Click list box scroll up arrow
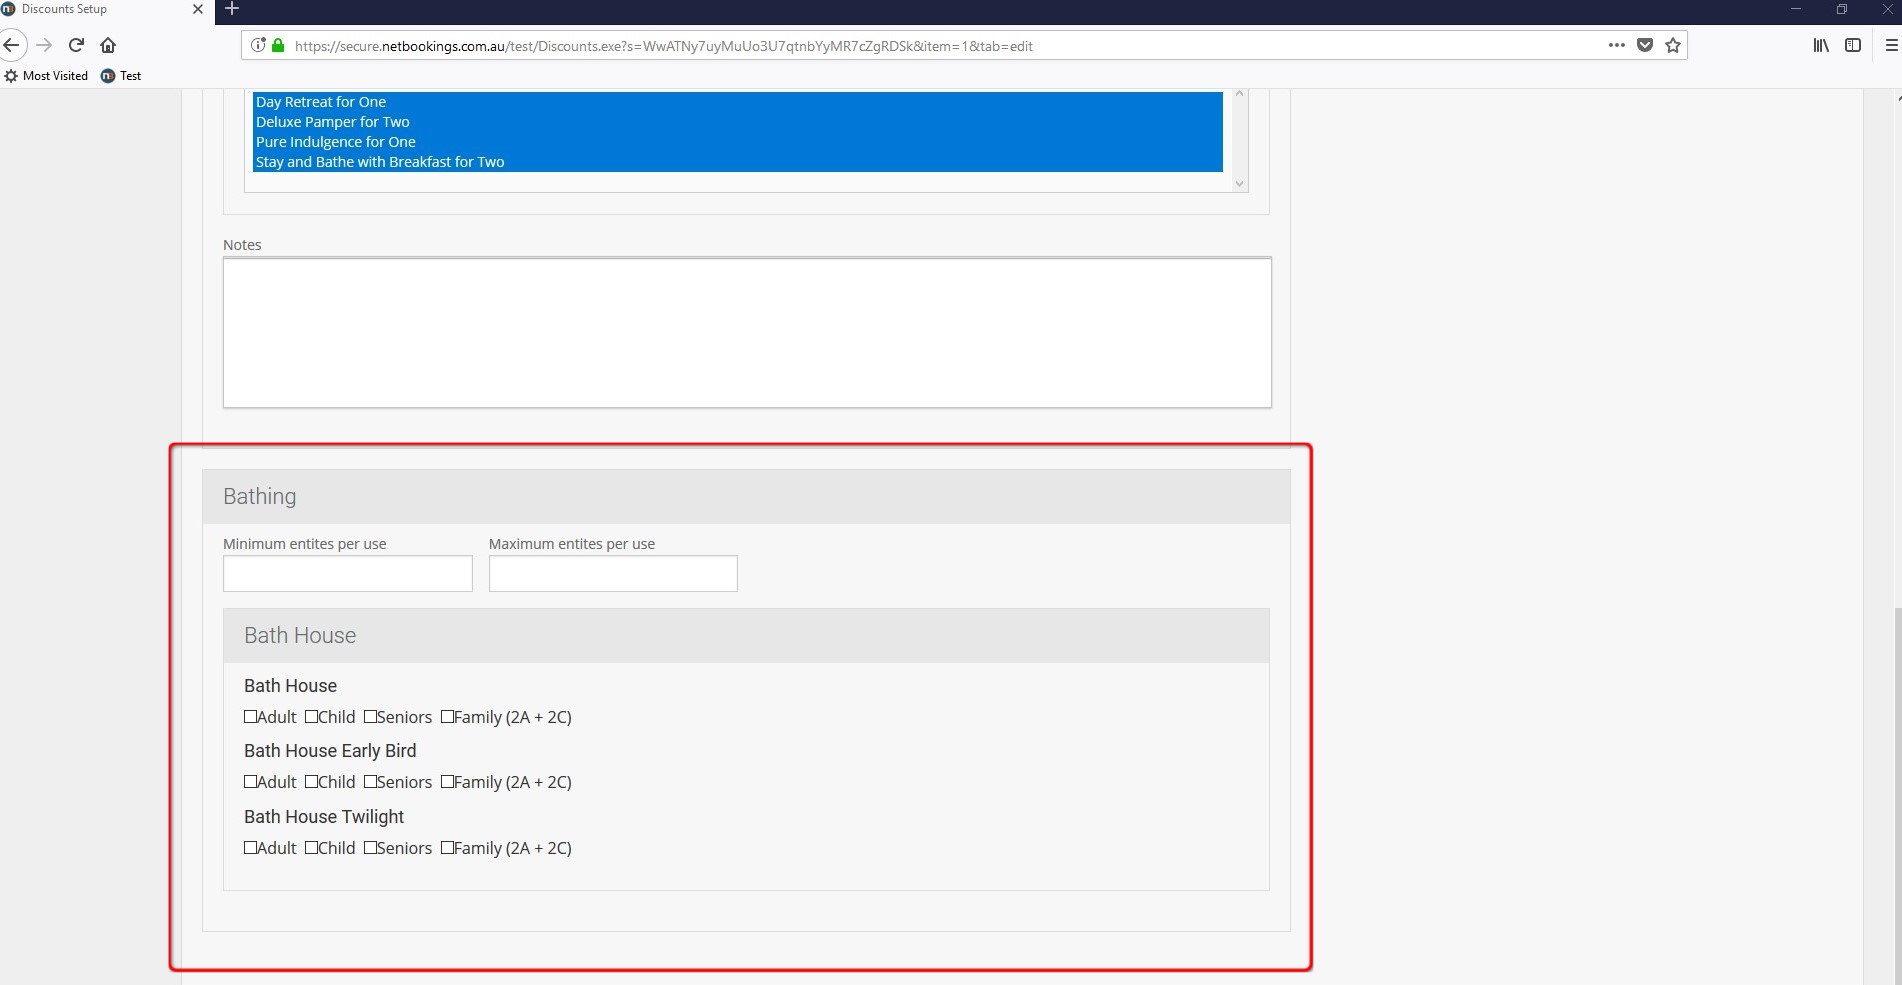The width and height of the screenshot is (1902, 985). click(x=1239, y=94)
